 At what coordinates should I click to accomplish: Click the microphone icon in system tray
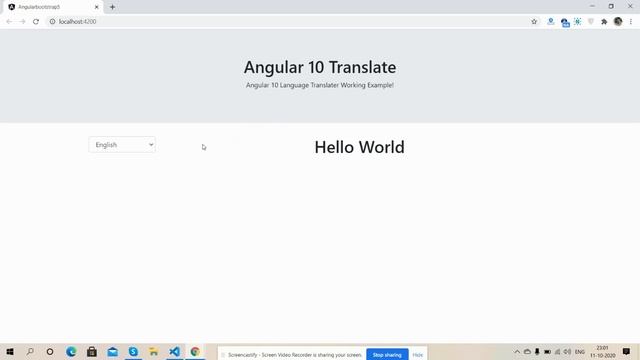pos(537,351)
